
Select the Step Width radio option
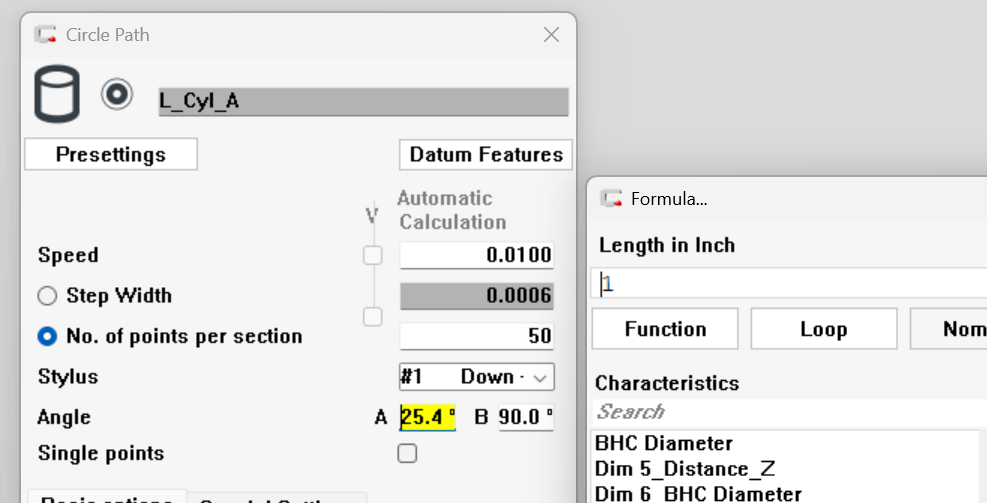pos(46,296)
